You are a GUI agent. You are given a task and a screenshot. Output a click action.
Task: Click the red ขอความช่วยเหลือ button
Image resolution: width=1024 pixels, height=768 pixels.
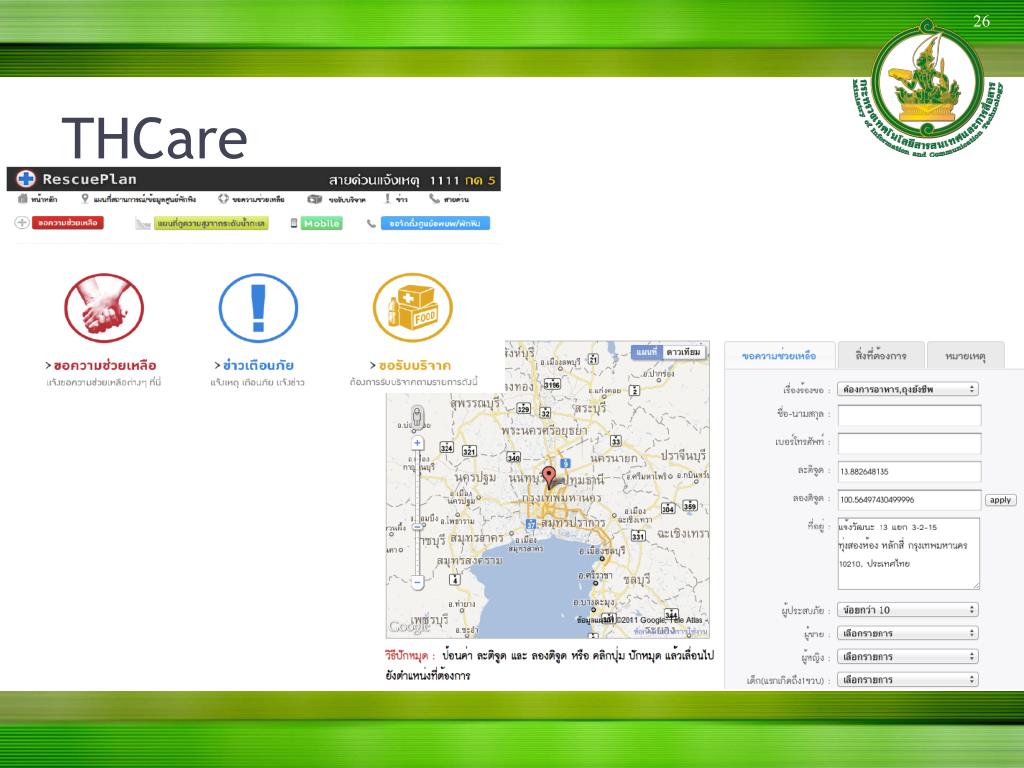(68, 223)
